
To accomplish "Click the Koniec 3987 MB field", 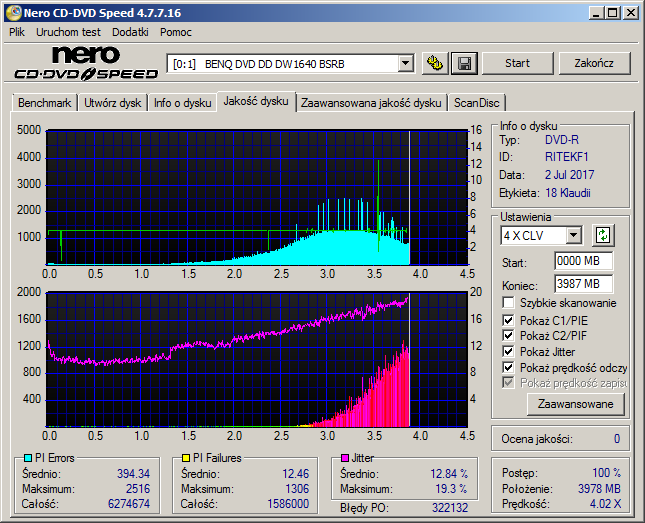I will (583, 284).
